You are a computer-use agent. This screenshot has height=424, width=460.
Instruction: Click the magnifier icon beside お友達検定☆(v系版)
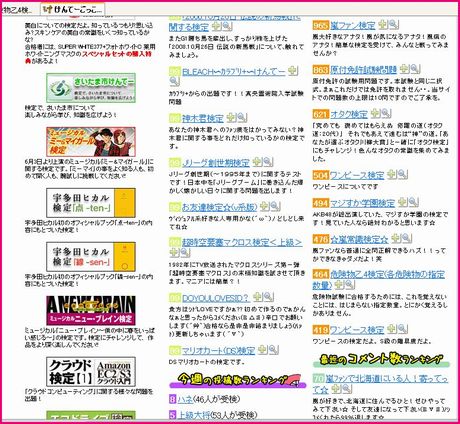coord(275,206)
